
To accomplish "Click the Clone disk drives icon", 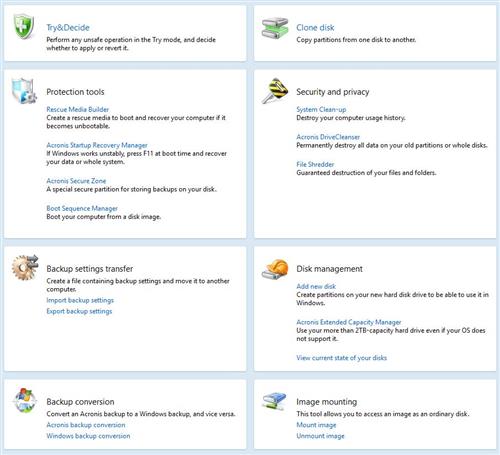I will click(275, 28).
